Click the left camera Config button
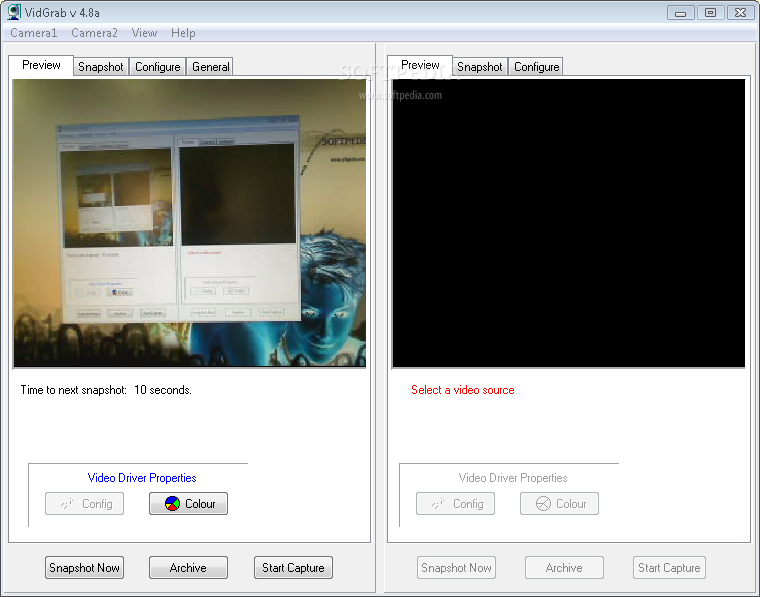Viewport: 760px width, 597px height. tap(85, 503)
